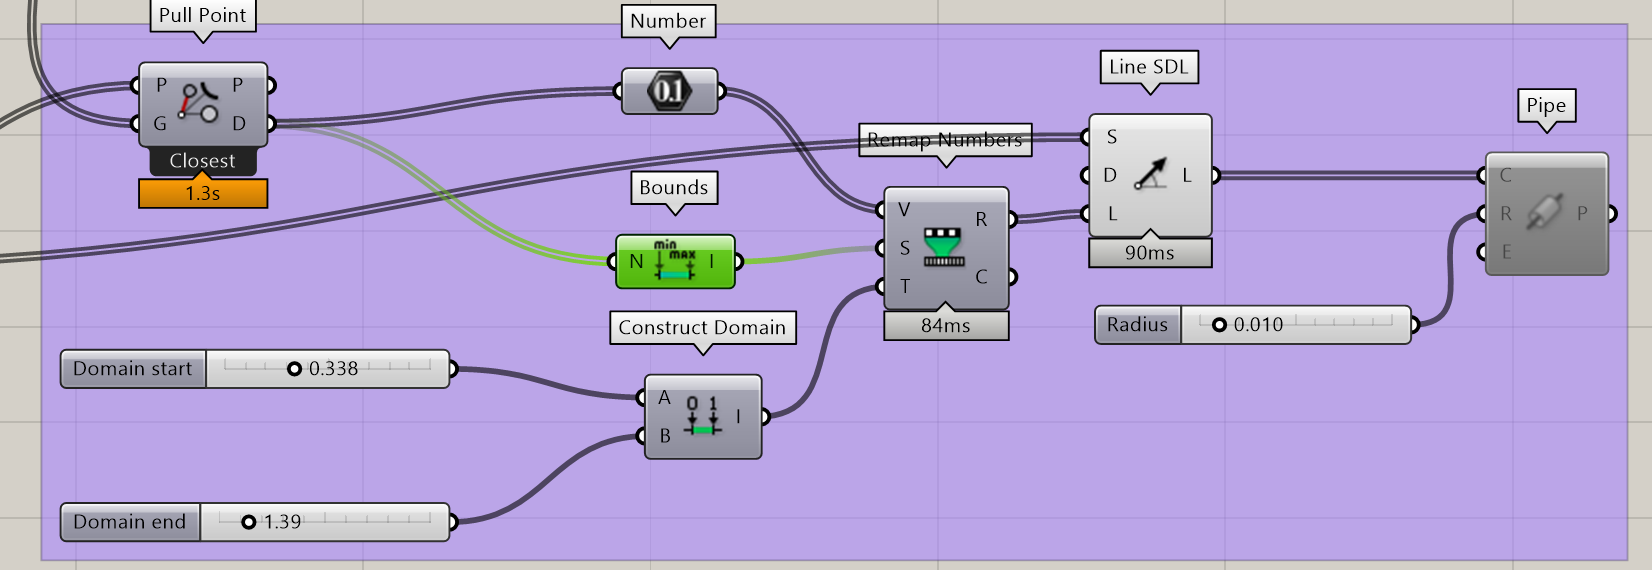
Task: Click the Closest label under Pull Point
Action: pyautogui.click(x=202, y=161)
